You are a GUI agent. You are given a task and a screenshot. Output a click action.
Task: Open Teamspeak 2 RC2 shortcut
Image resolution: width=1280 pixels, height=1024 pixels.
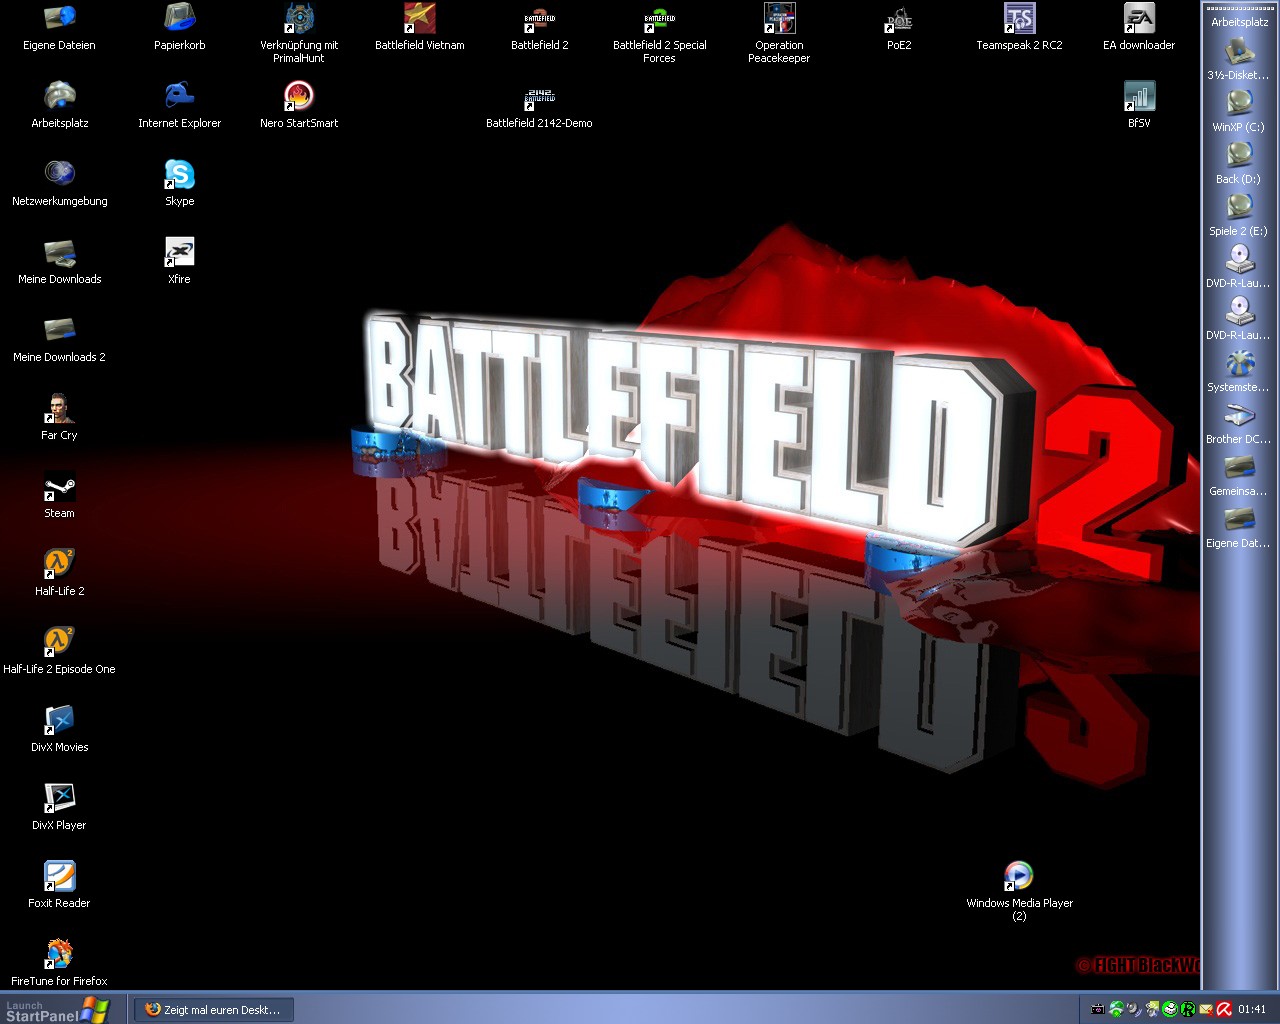click(1019, 18)
